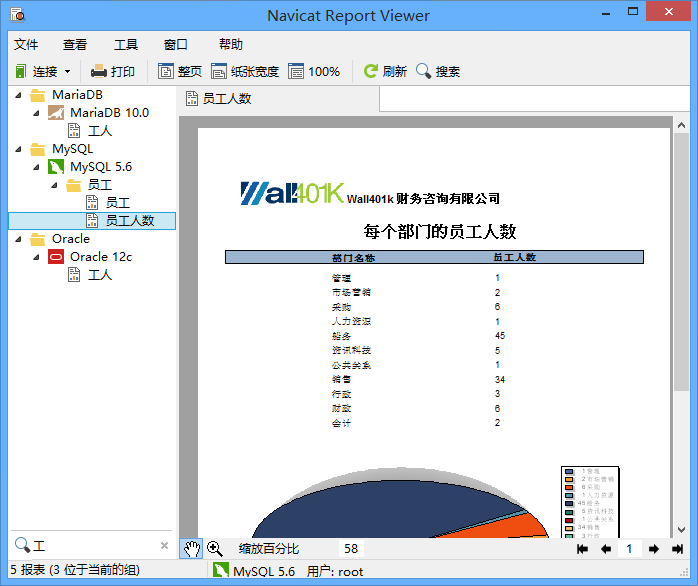Set report zoom to 100%
The height and width of the screenshot is (586, 698).
tap(314, 71)
